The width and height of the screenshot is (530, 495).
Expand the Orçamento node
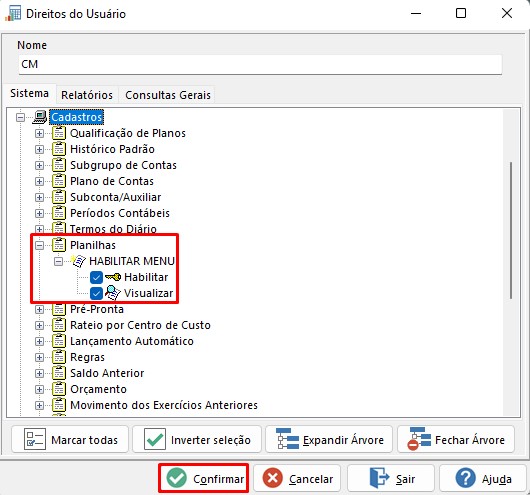pos(40,389)
